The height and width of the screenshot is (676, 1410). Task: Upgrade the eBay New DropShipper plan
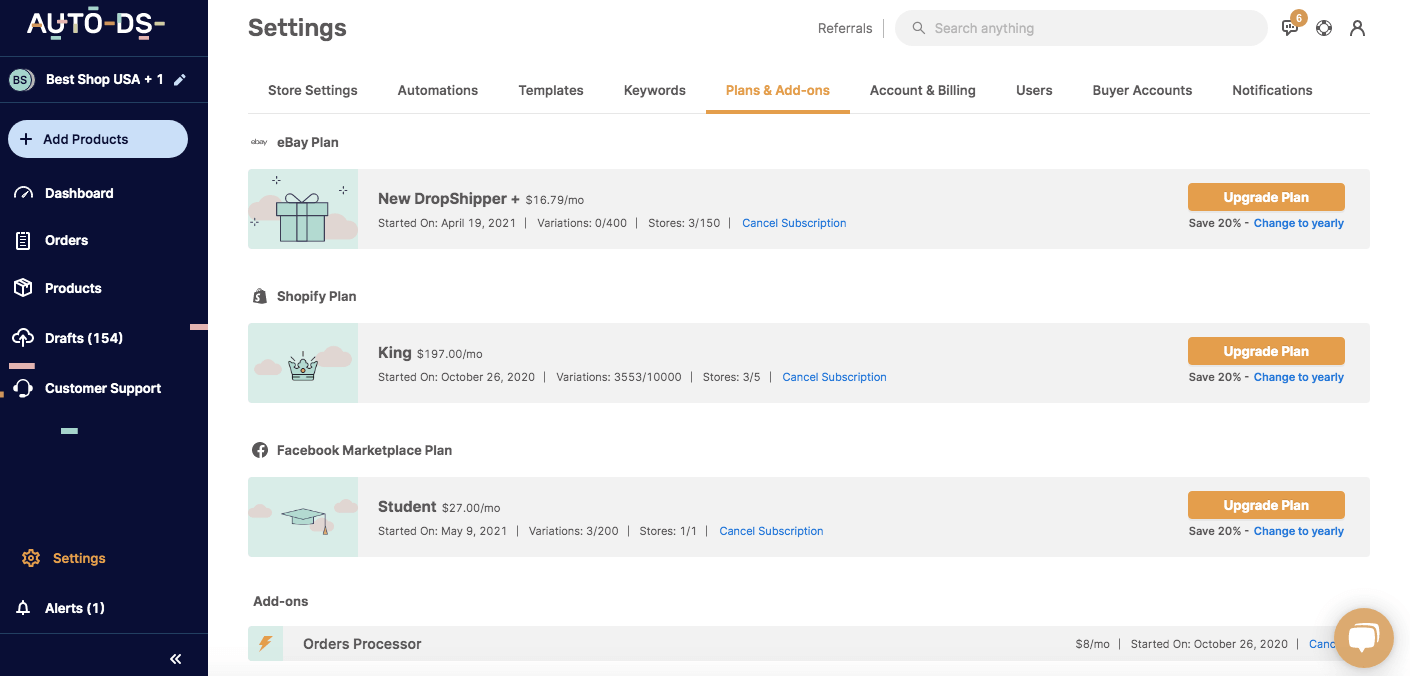[x=1266, y=197]
